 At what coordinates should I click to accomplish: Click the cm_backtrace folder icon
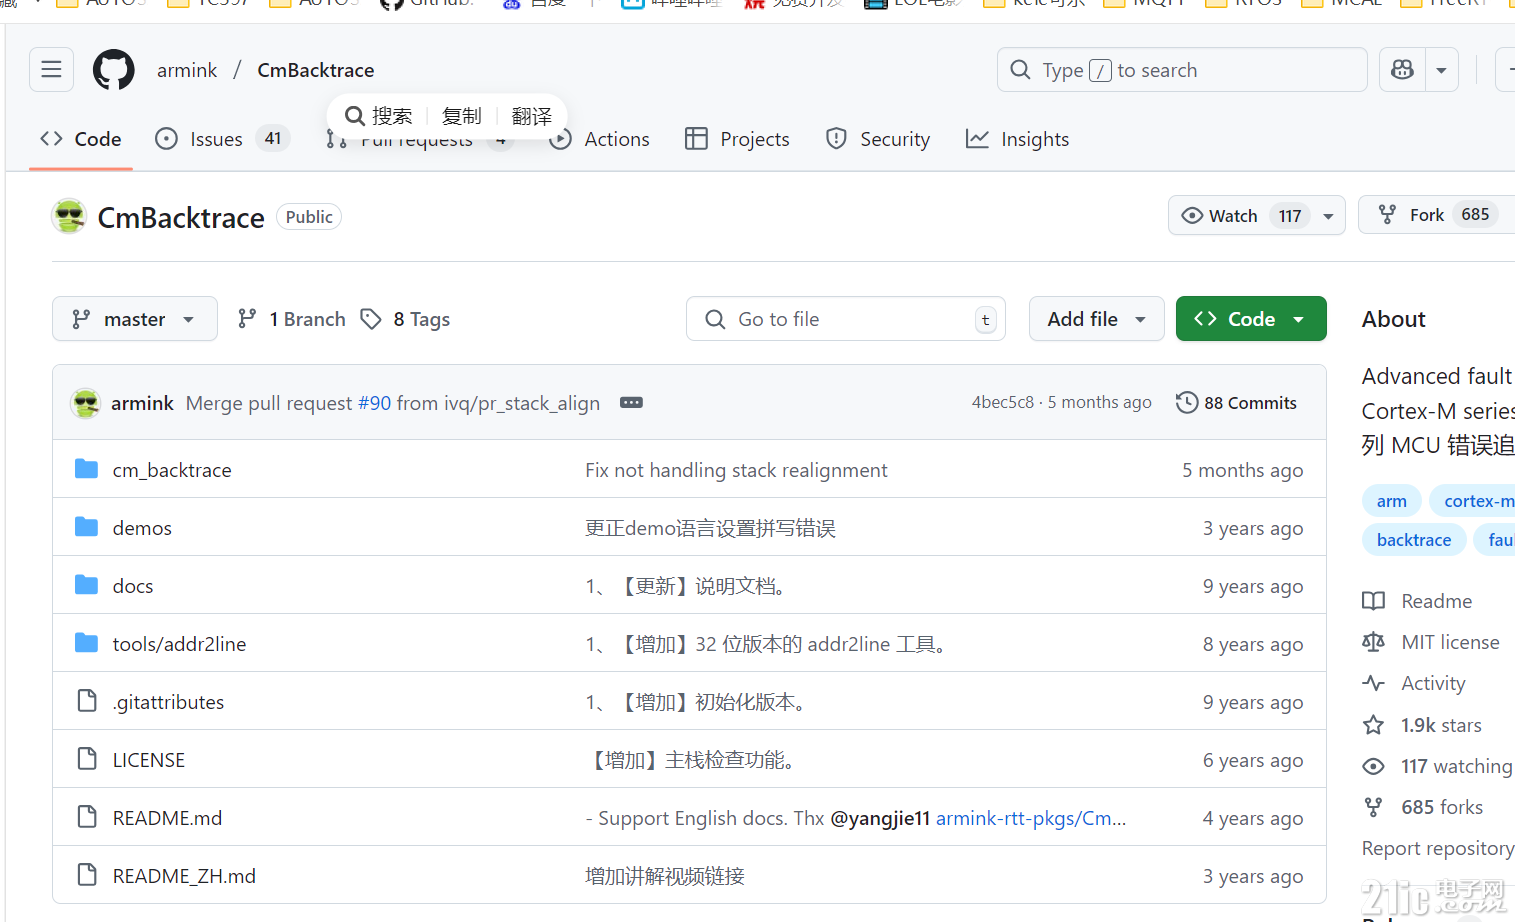point(87,469)
